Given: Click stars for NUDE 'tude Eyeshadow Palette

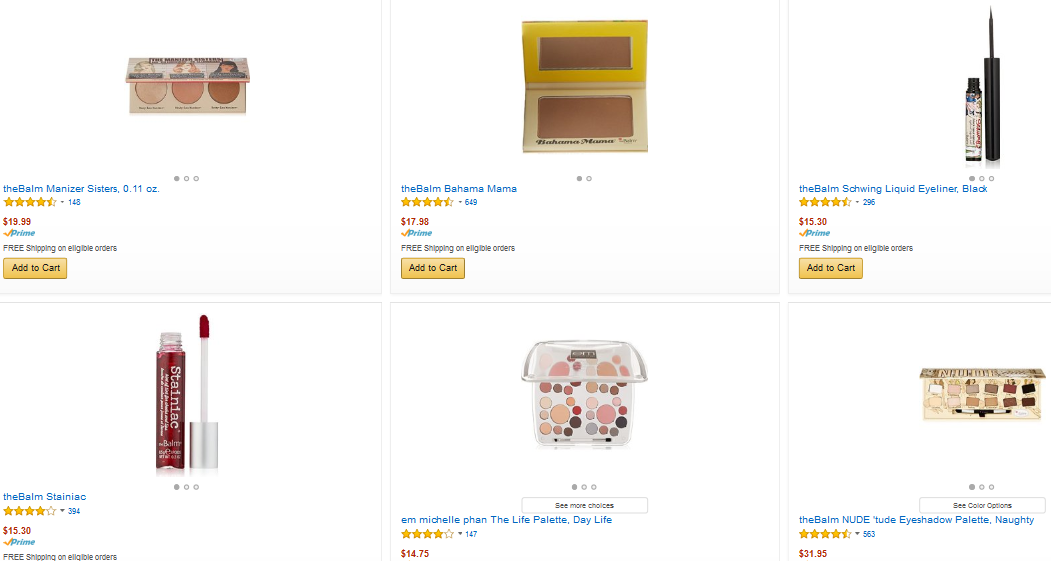Looking at the screenshot, I should 826,534.
